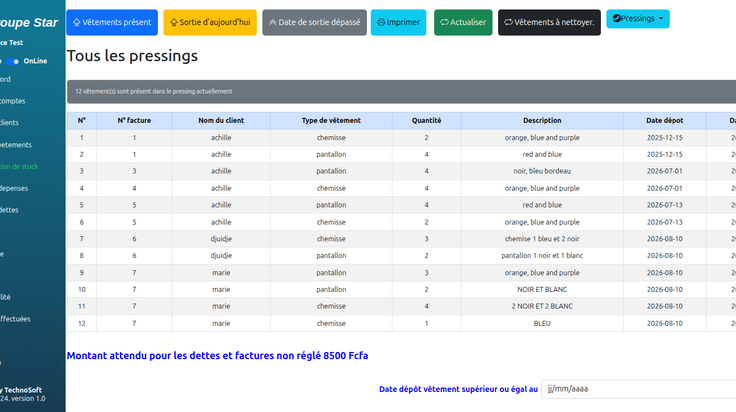Open Sortie d'aujourd'hui list

click(210, 22)
